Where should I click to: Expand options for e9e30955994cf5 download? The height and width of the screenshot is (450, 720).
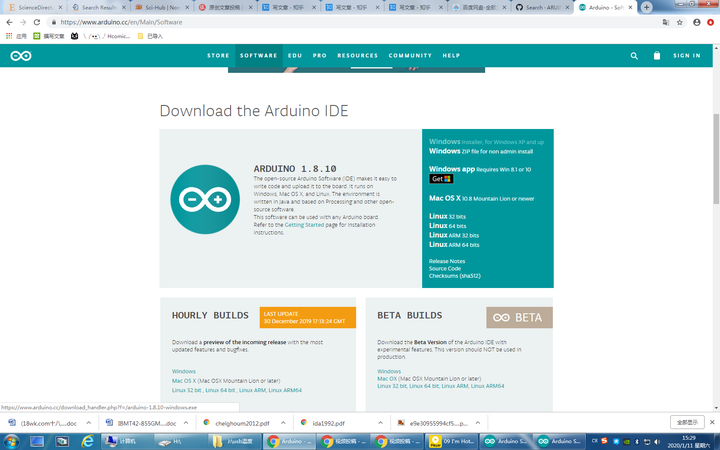pos(478,423)
